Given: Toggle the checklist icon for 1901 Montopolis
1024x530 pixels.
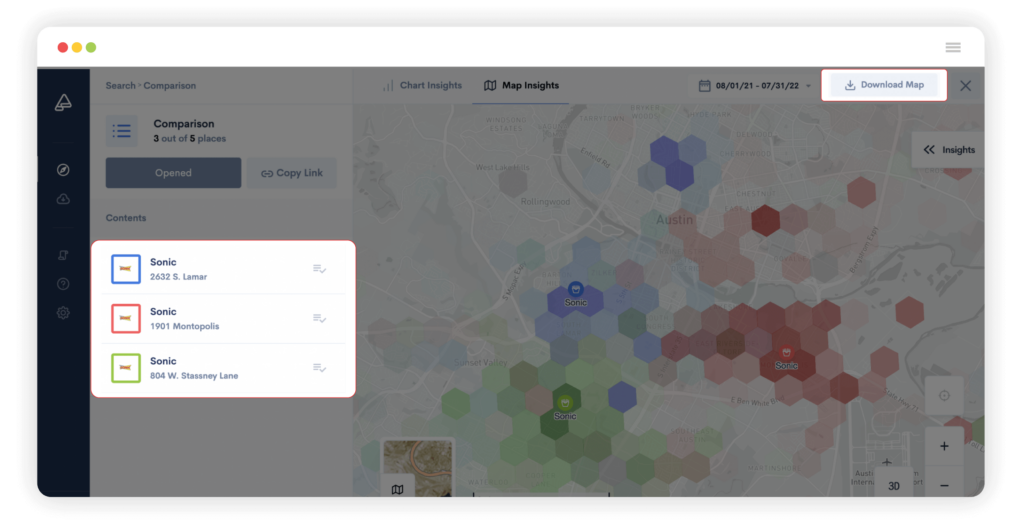Looking at the screenshot, I should (x=319, y=319).
